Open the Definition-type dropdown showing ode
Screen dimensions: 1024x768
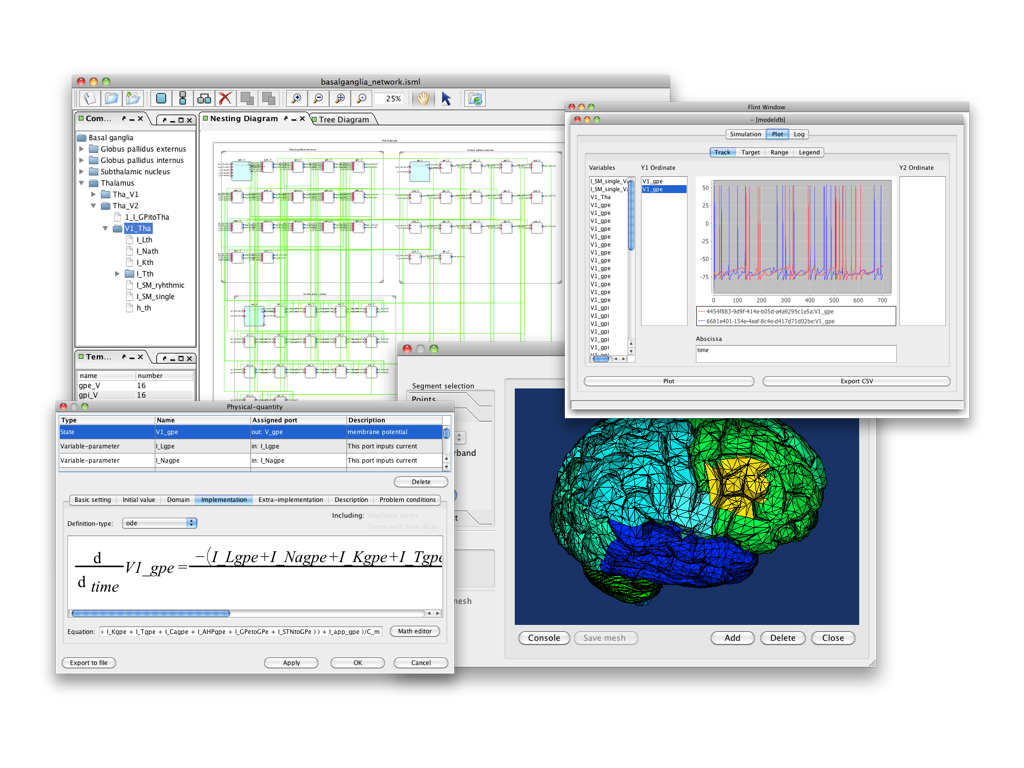[x=159, y=523]
